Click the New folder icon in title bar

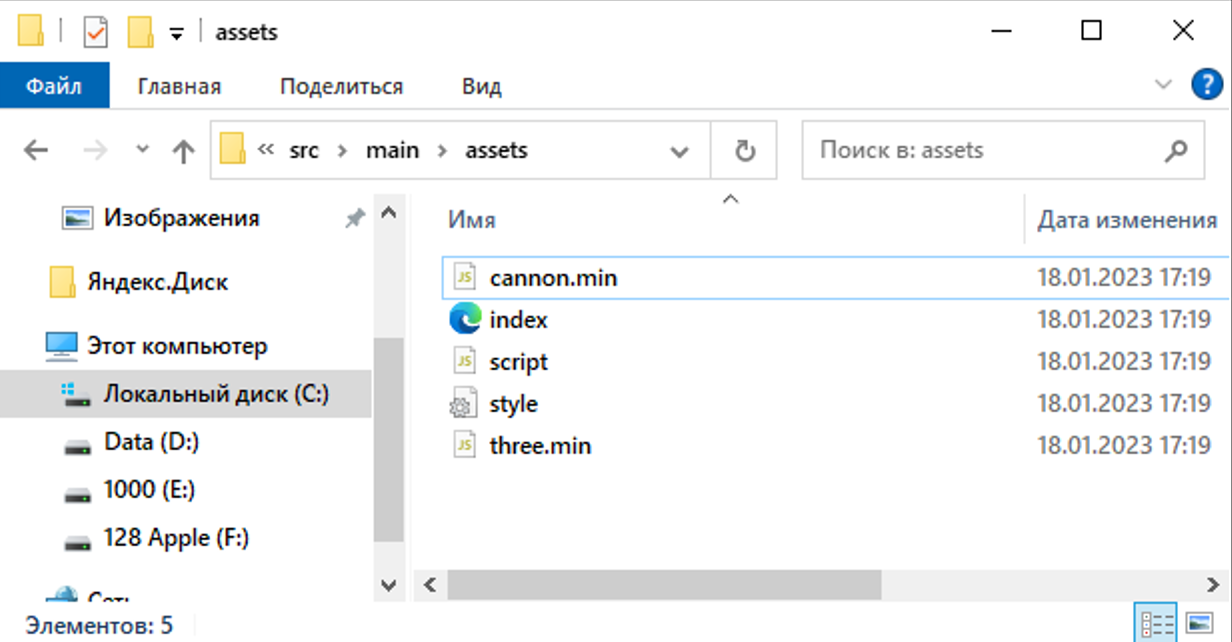pyautogui.click(x=140, y=32)
